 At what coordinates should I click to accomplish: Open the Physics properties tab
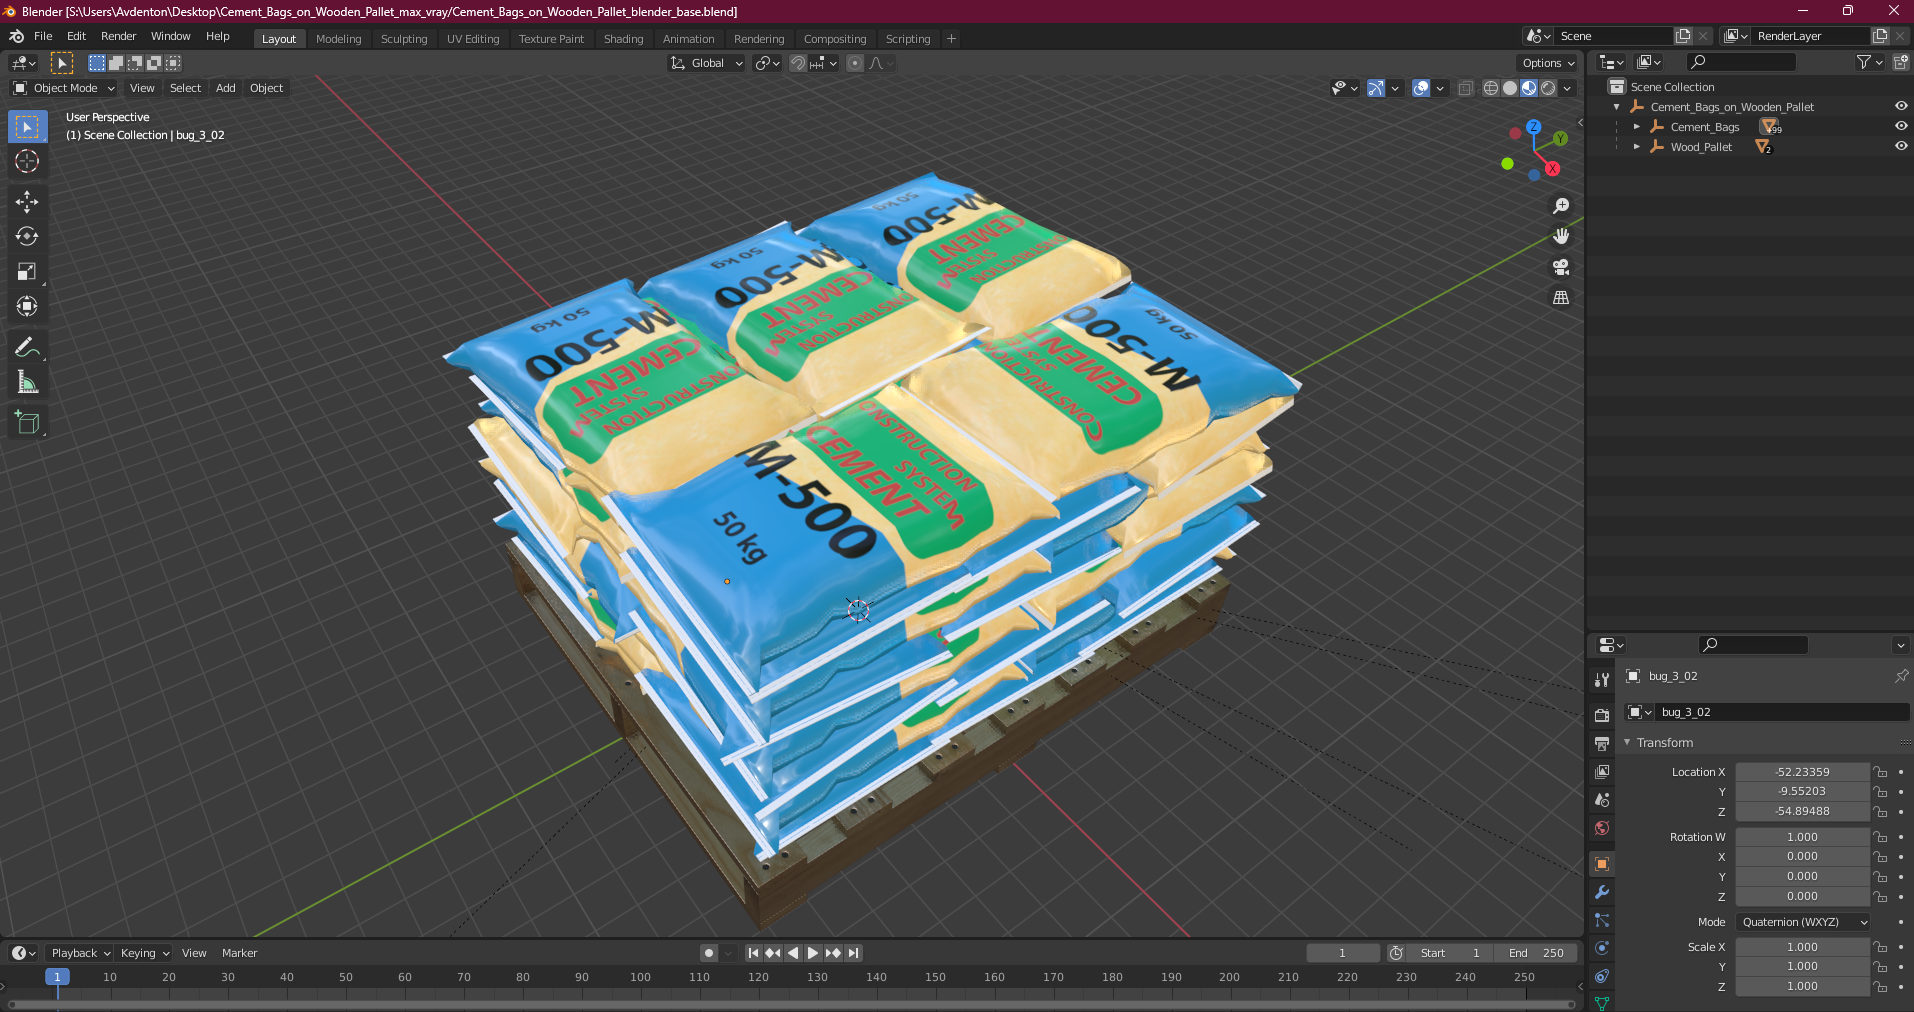[1601, 948]
